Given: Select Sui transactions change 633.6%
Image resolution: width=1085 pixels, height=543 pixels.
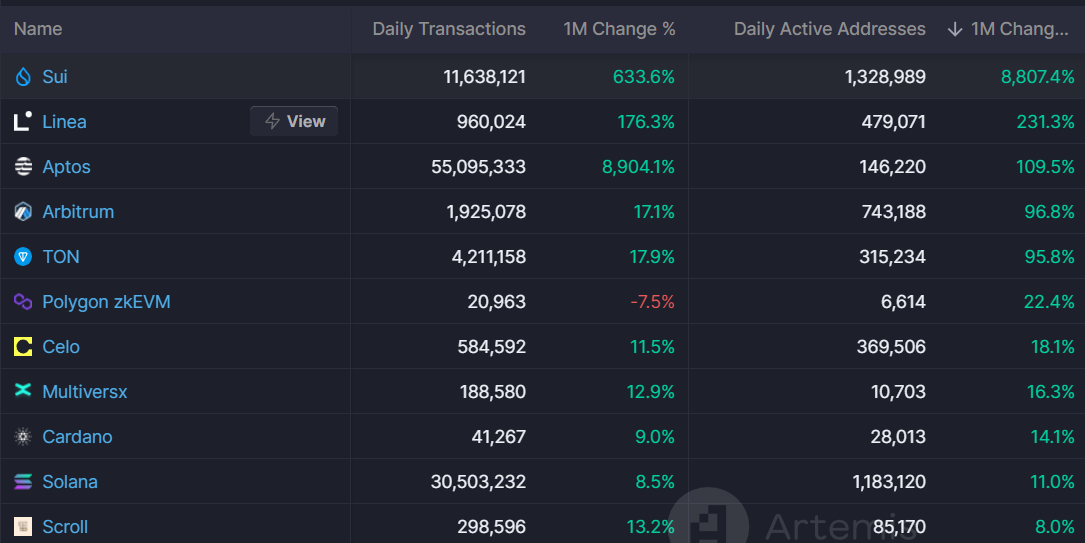Looking at the screenshot, I should click(644, 77).
